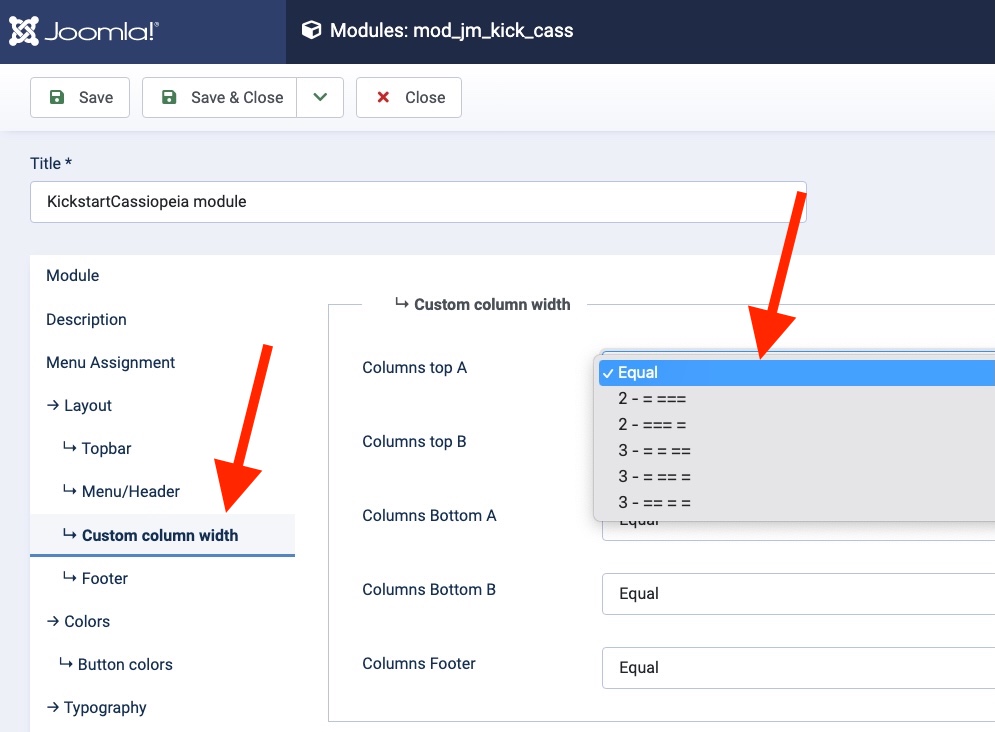Image resolution: width=995 pixels, height=732 pixels.
Task: Click the arrow icon beside Colors in sidebar
Action: pyautogui.click(x=52, y=621)
